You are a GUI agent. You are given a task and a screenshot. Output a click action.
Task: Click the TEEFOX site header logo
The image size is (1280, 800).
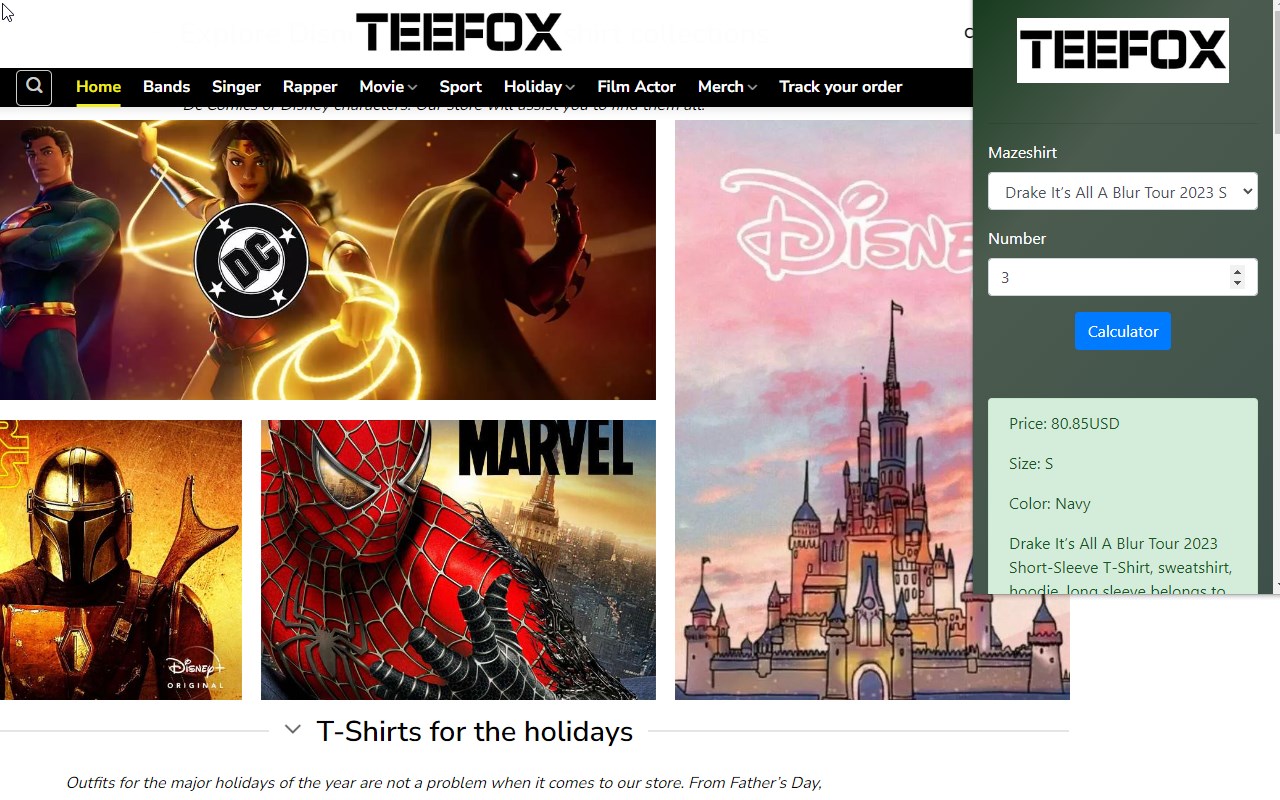click(x=459, y=32)
